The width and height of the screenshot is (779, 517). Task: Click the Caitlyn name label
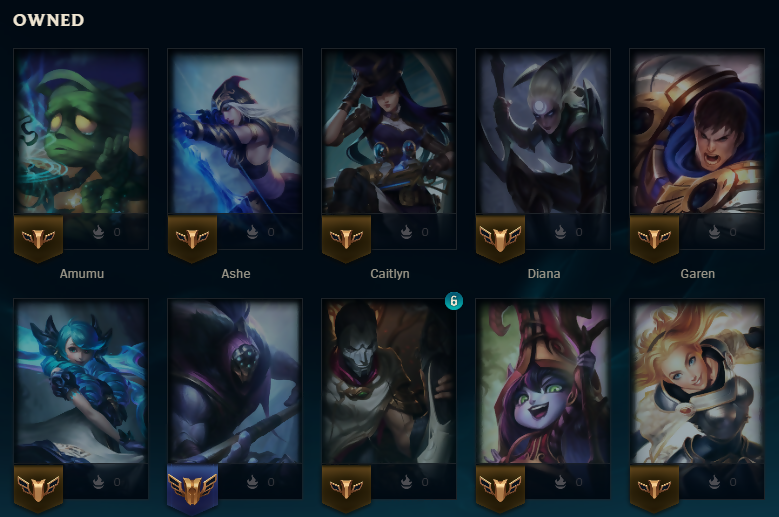pos(390,274)
